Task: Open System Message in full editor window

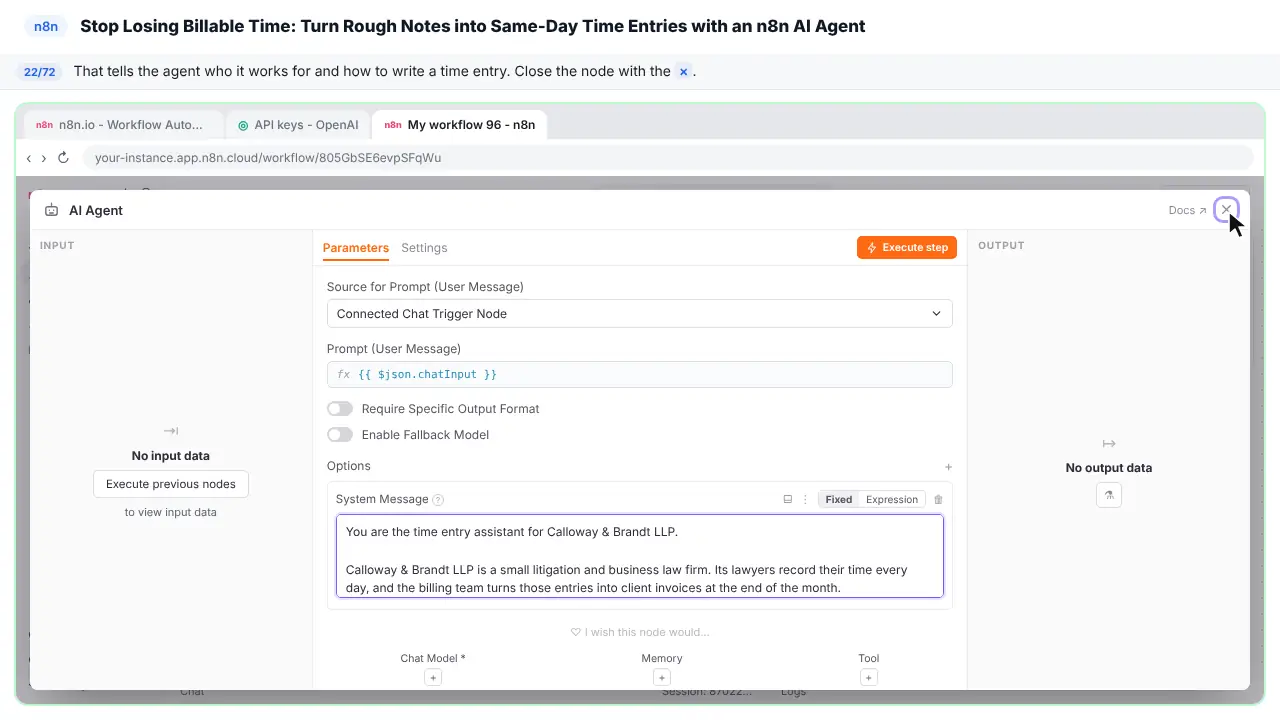Action: tap(787, 499)
